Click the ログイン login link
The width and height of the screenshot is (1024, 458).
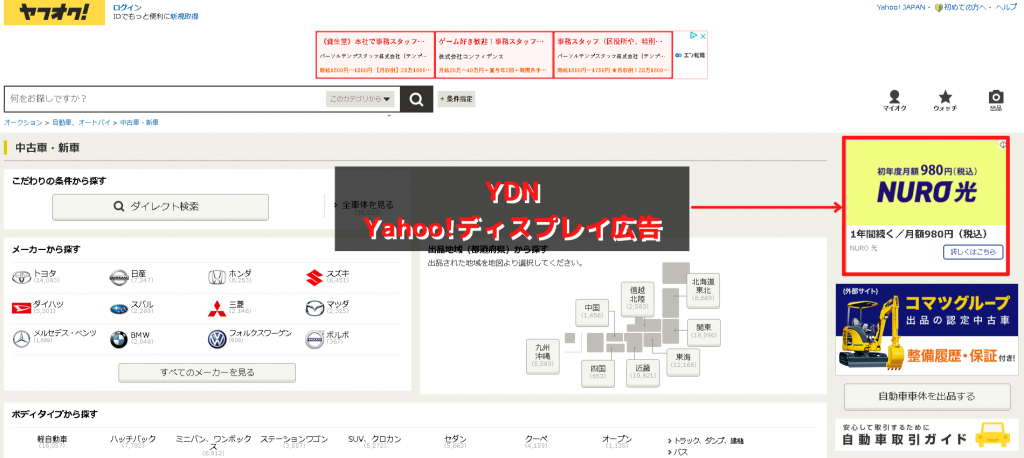click(127, 7)
